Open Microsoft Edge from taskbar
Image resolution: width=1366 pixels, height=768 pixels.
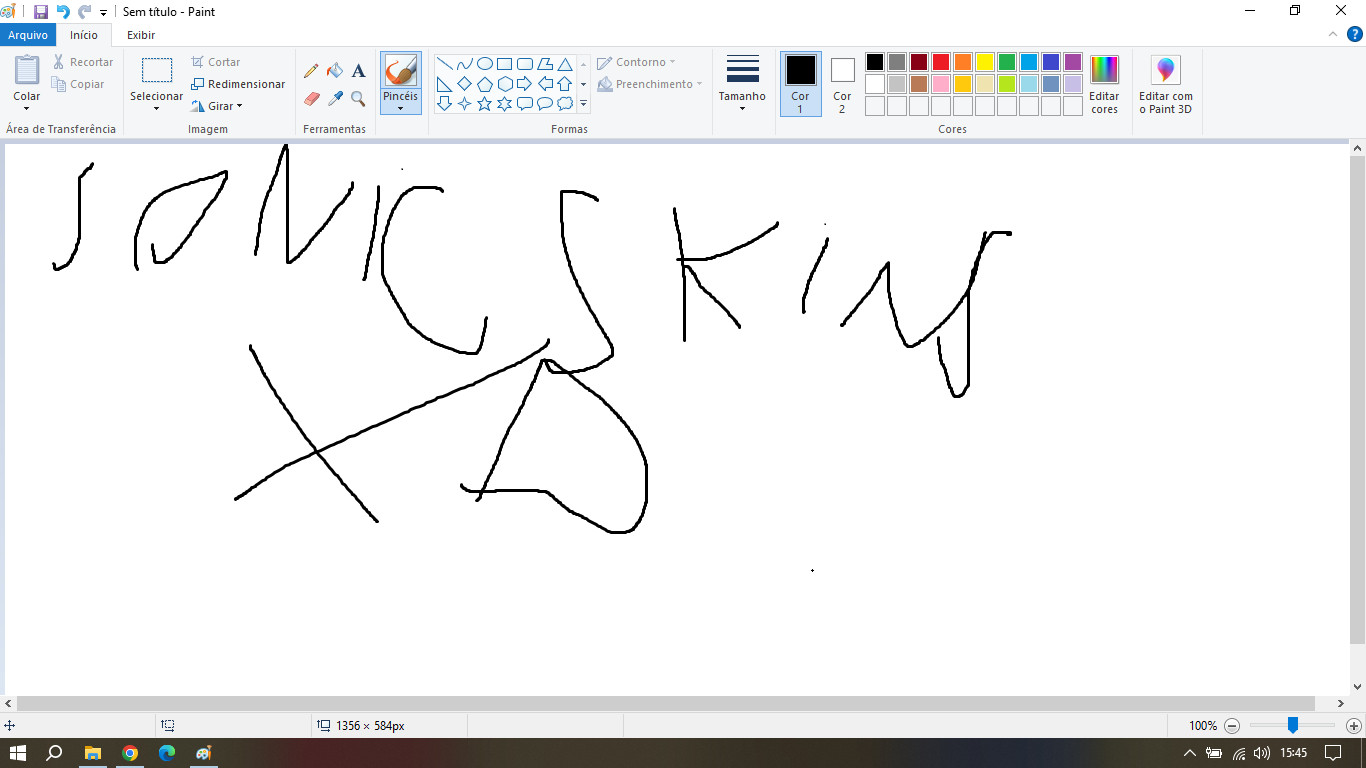point(167,753)
